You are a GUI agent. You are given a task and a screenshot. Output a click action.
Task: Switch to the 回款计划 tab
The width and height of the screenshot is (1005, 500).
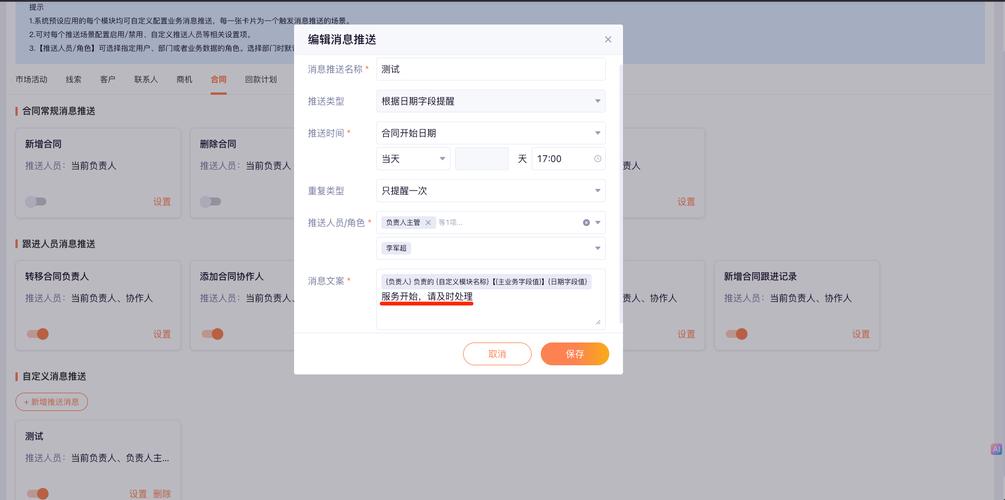tap(261, 79)
